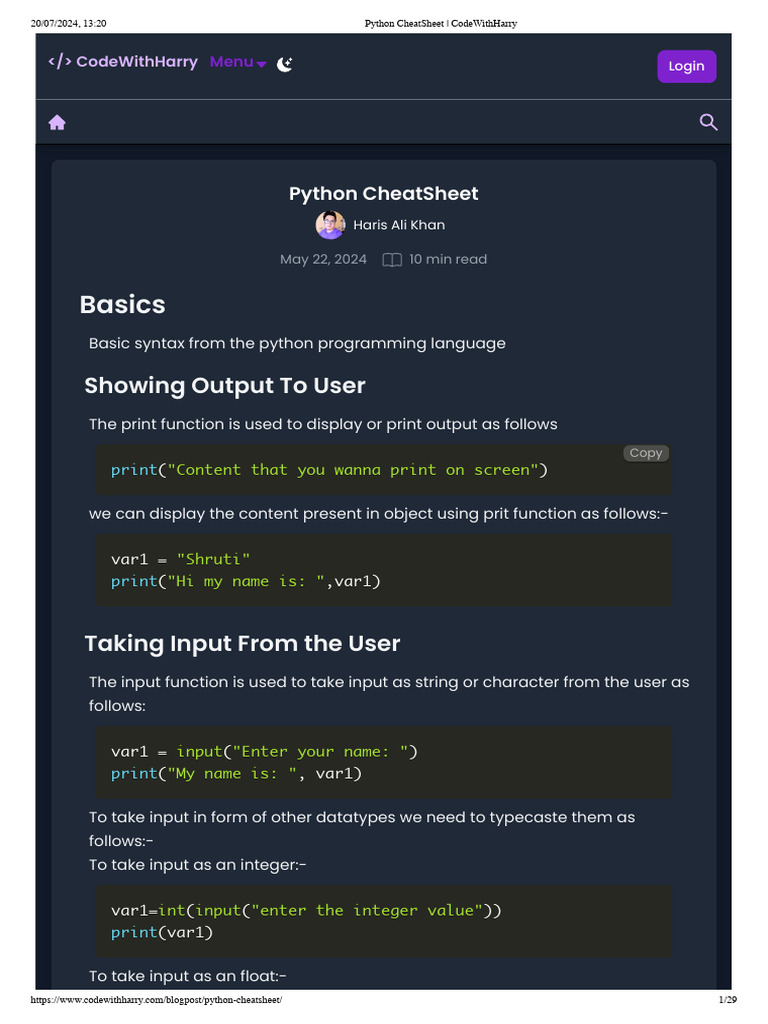768x1024 pixels.
Task: Click the CodeWithHarry brand name text
Action: click(x=138, y=62)
